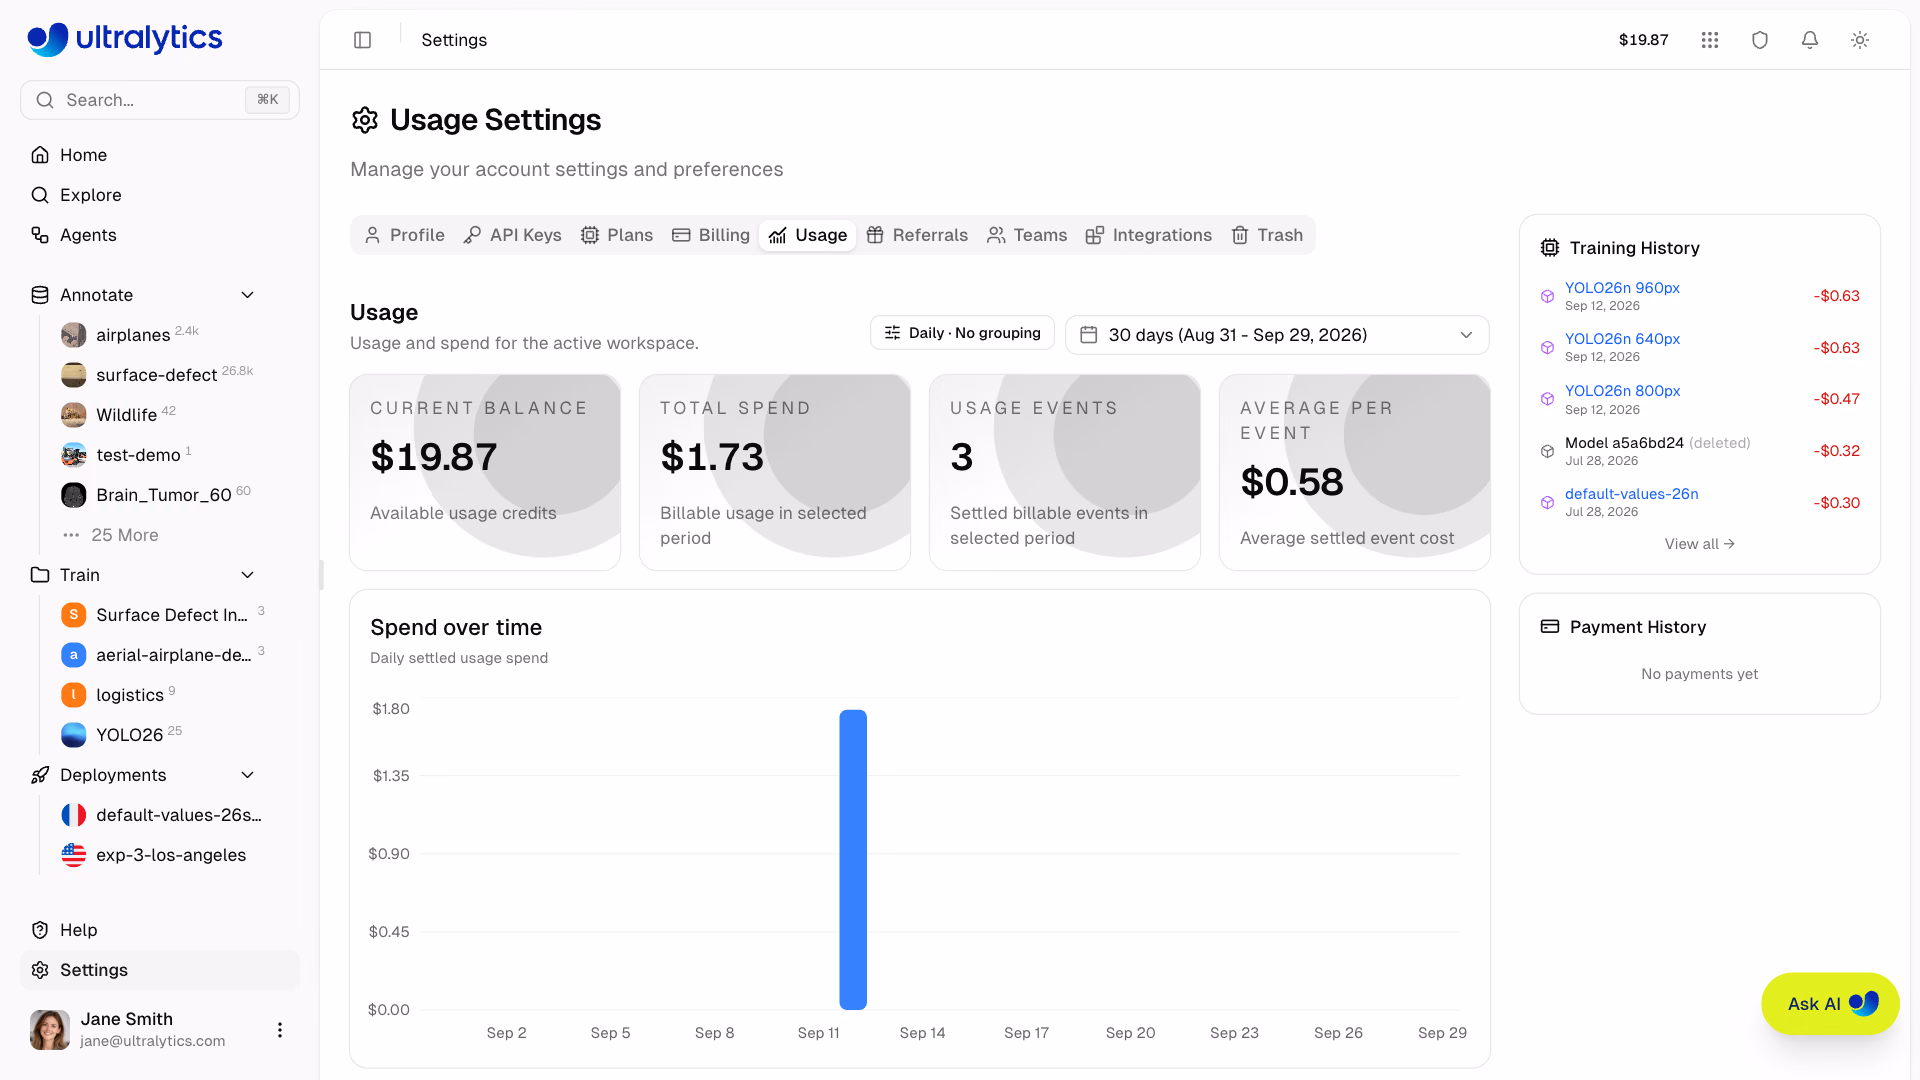1920x1080 pixels.
Task: Open the apps grid icon
Action: click(x=1710, y=40)
